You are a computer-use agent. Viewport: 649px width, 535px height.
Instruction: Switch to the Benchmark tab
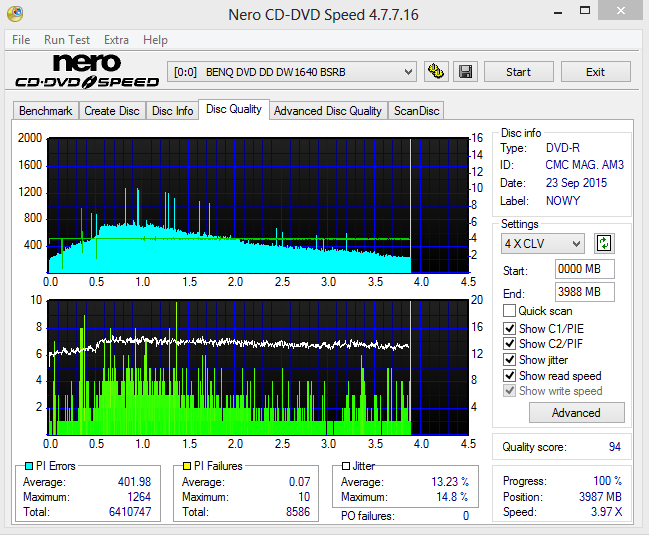46,111
